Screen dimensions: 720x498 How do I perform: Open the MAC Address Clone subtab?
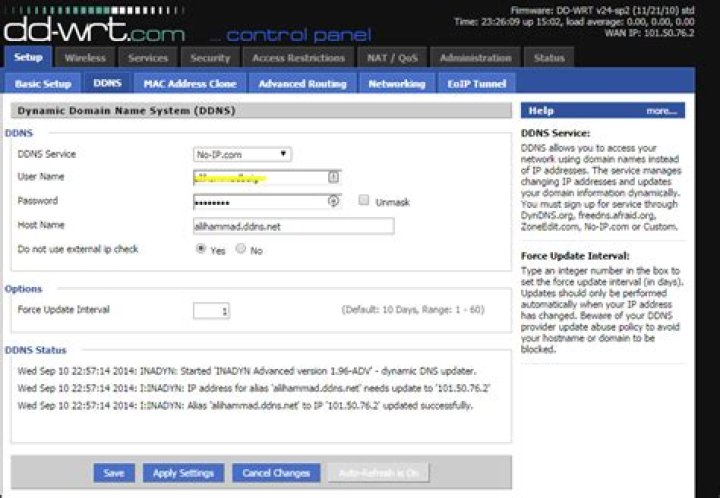point(190,84)
